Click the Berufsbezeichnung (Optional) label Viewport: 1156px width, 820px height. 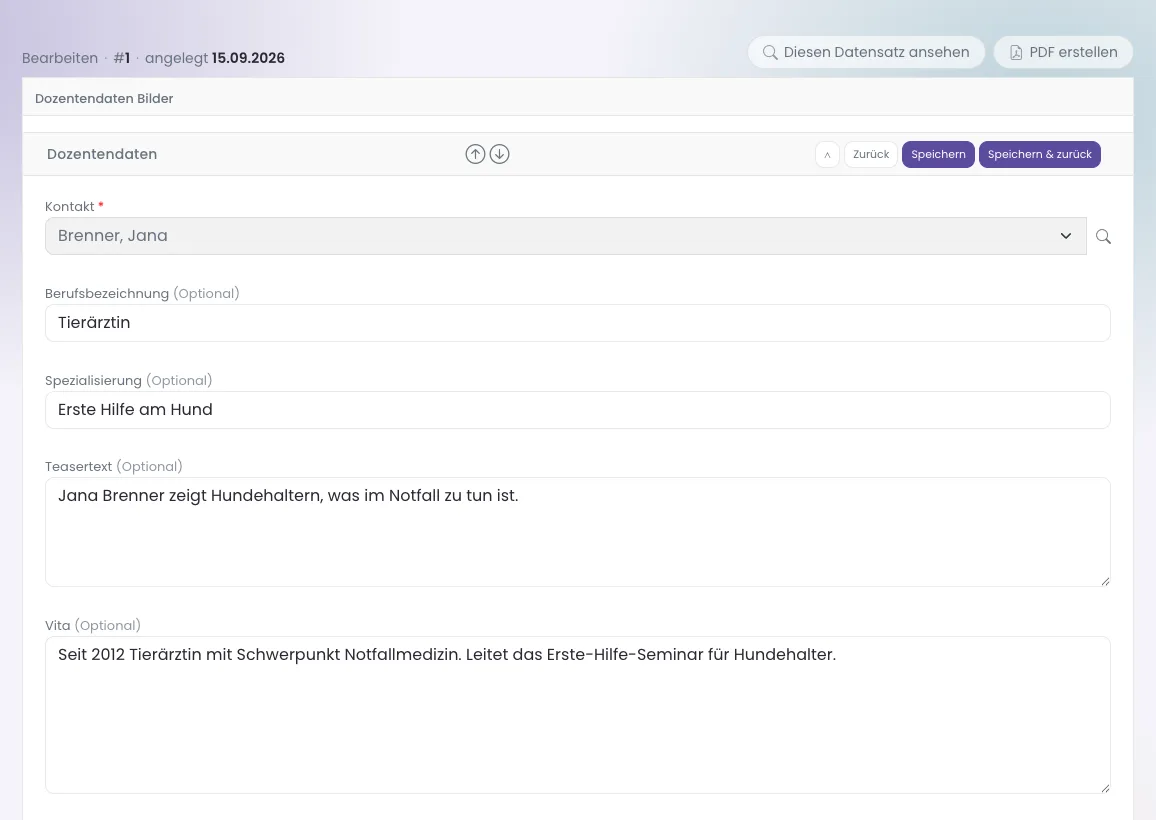pyautogui.click(x=142, y=293)
